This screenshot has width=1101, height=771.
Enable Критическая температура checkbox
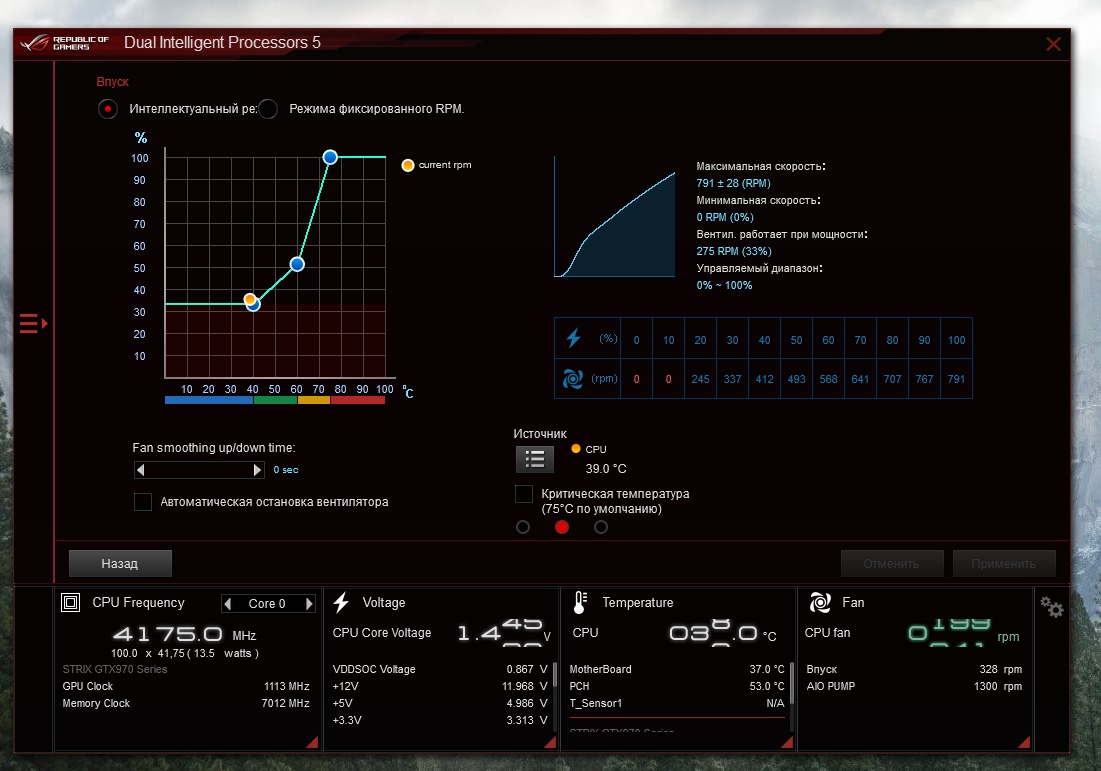[x=524, y=494]
